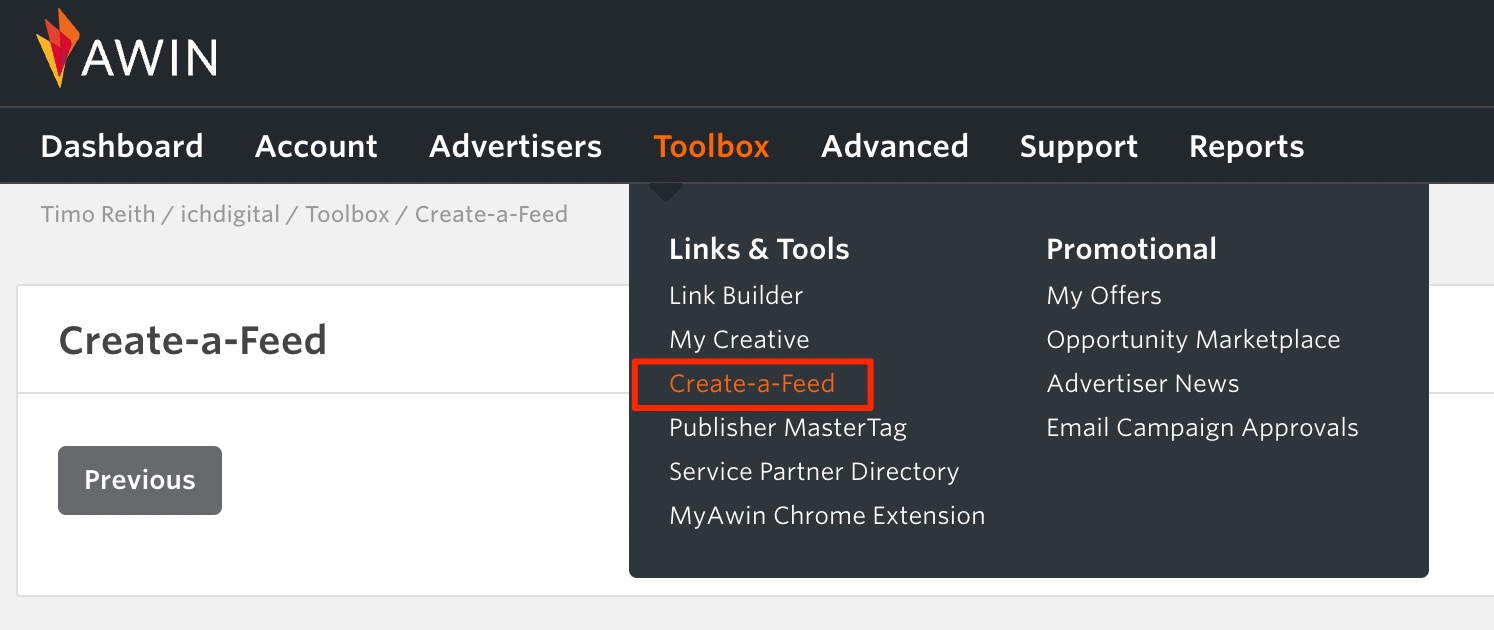This screenshot has height=630, width=1494.
Task: Open My Creative
Action: pos(739,339)
